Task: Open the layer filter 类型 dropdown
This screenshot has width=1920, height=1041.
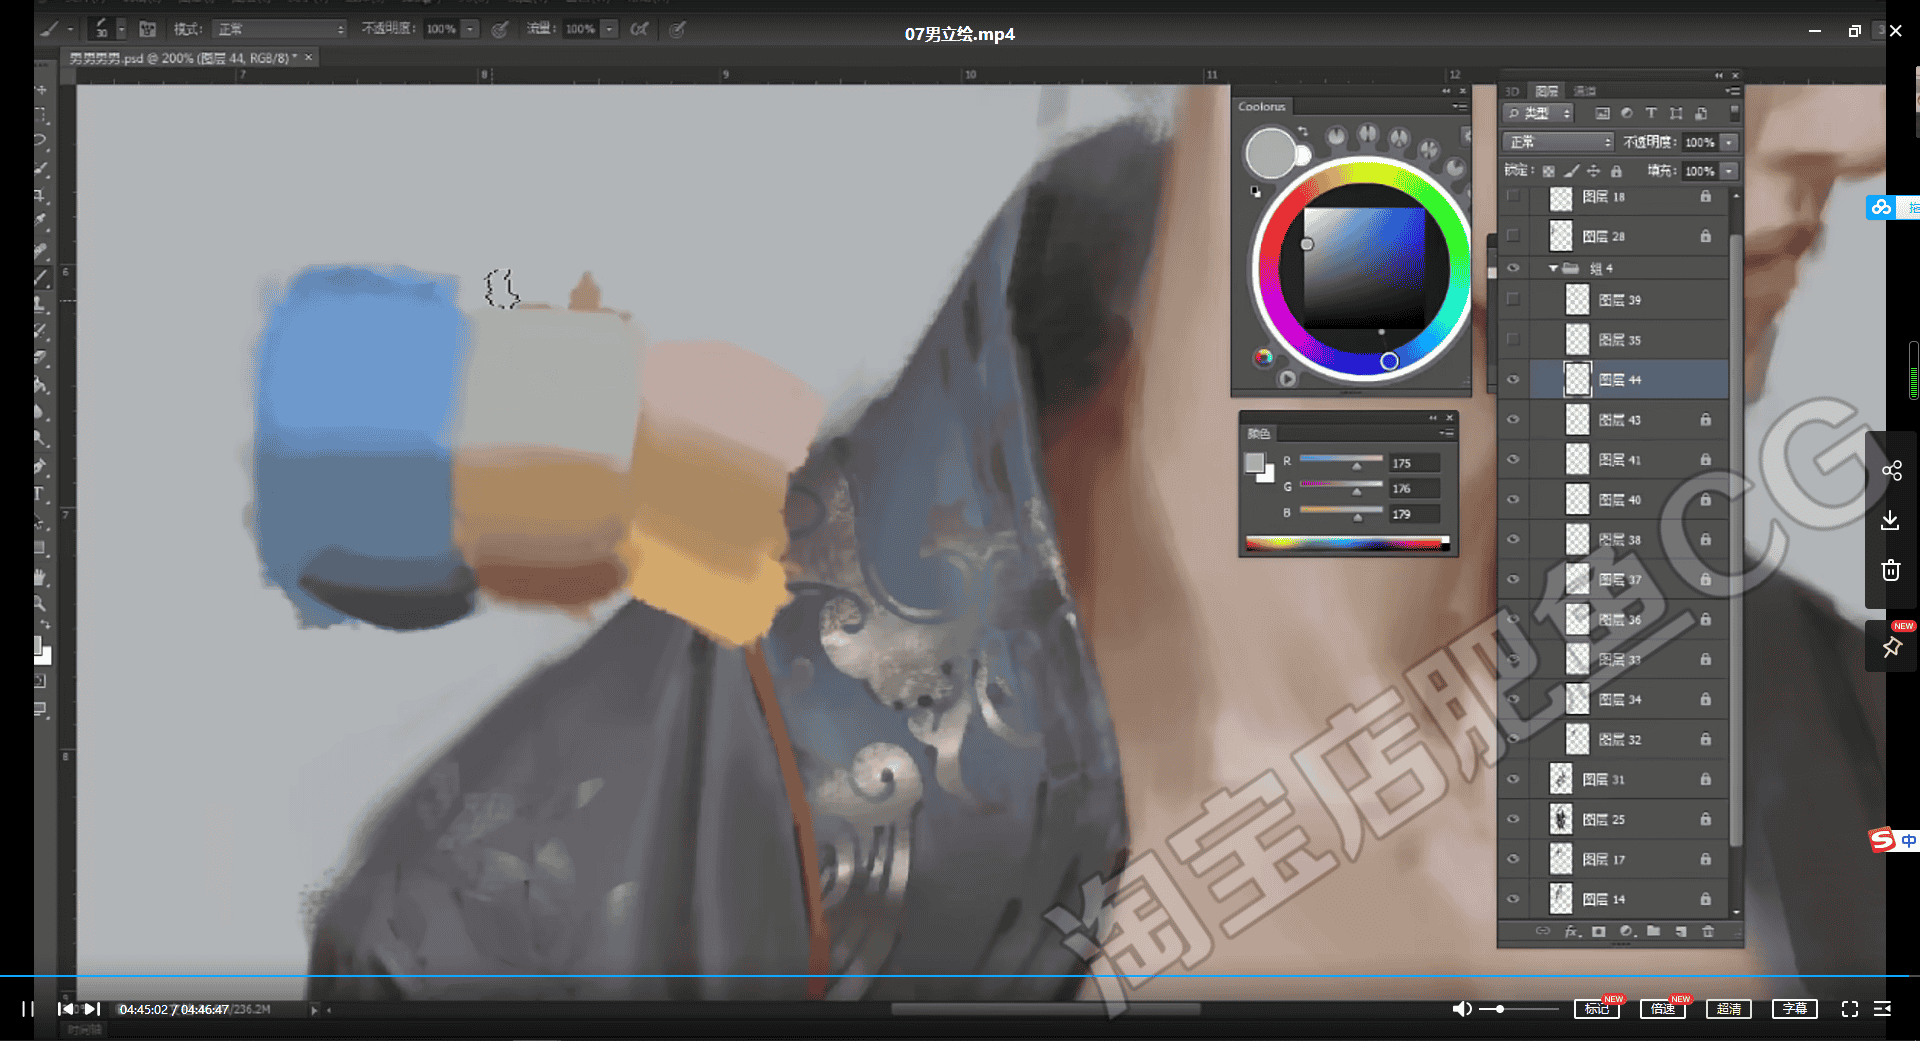Action: (1540, 113)
